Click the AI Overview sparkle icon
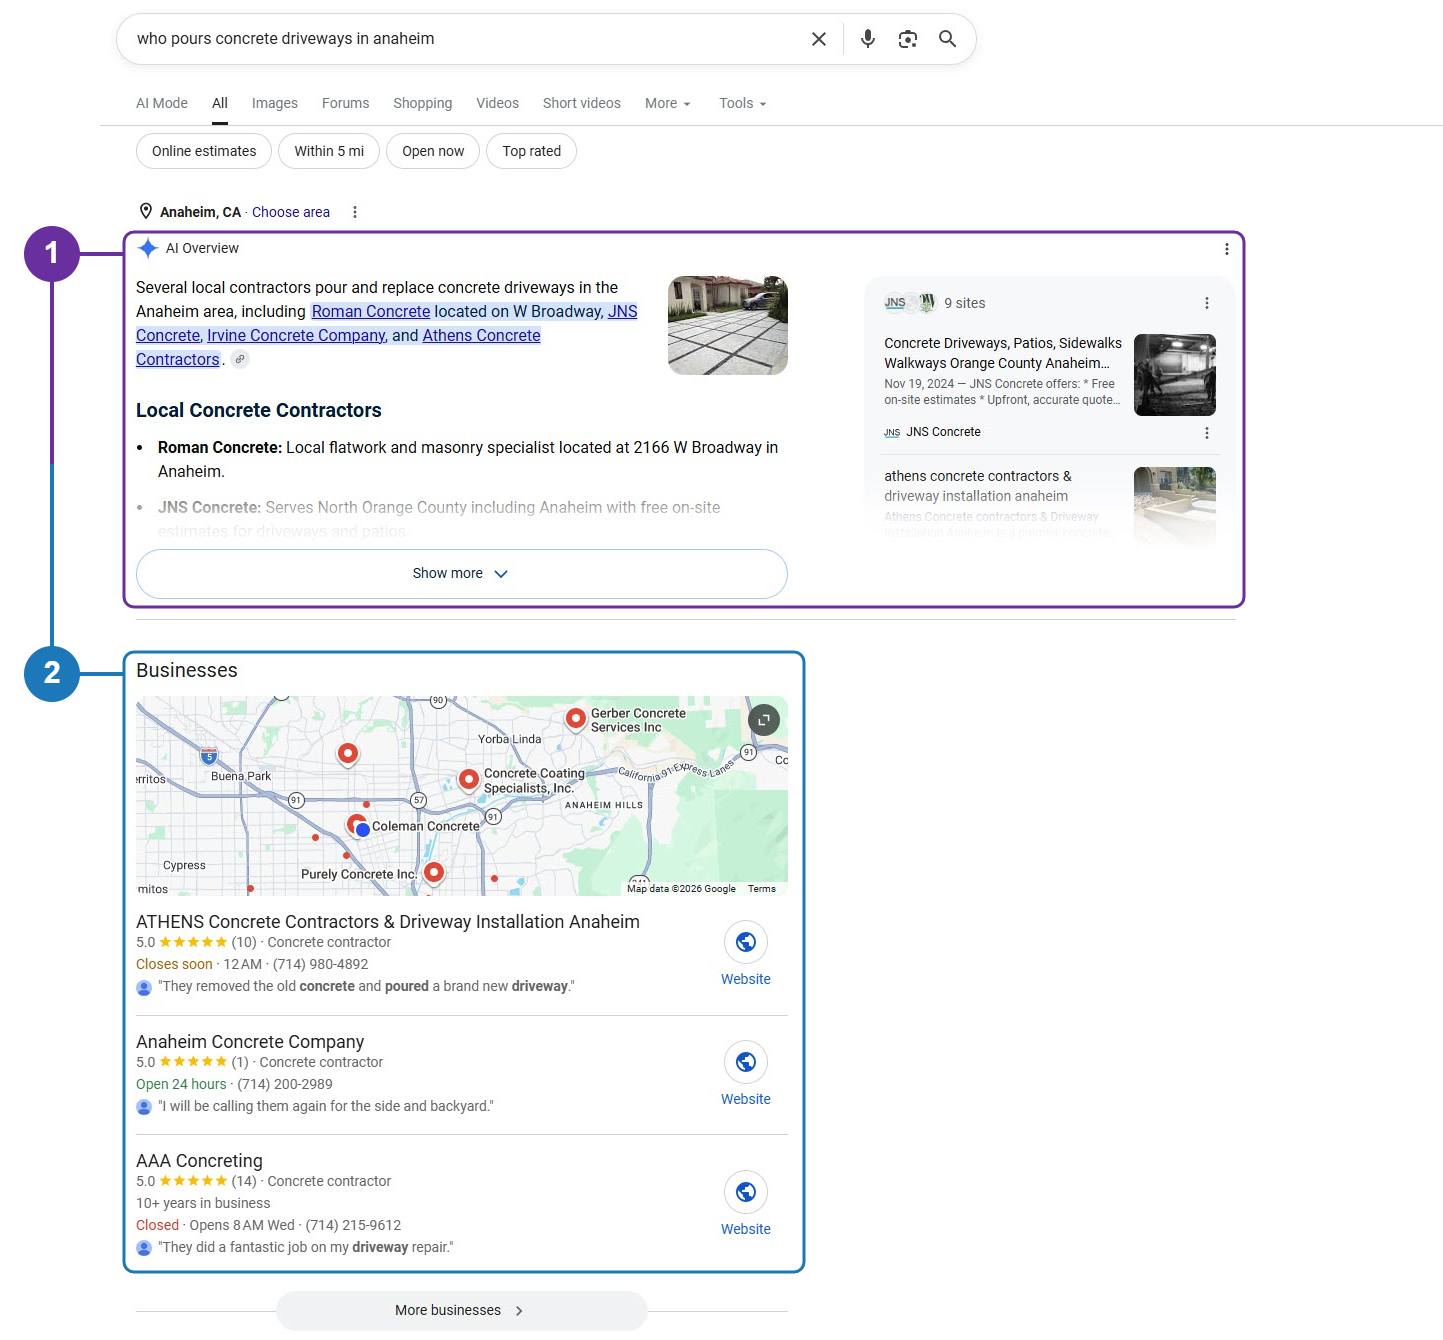This screenshot has height=1340, width=1443. pyautogui.click(x=148, y=248)
